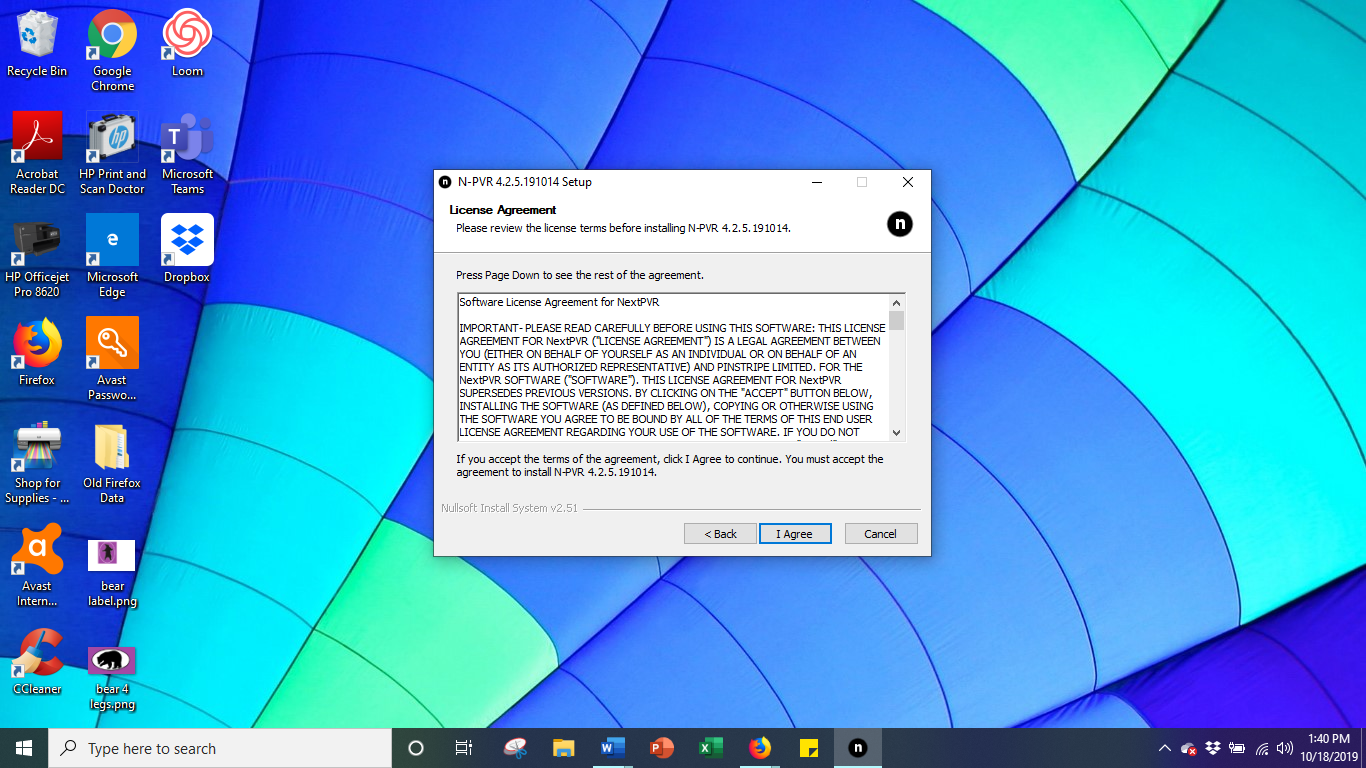This screenshot has height=768, width=1366.
Task: Click the taskbar search box
Action: (x=220, y=748)
